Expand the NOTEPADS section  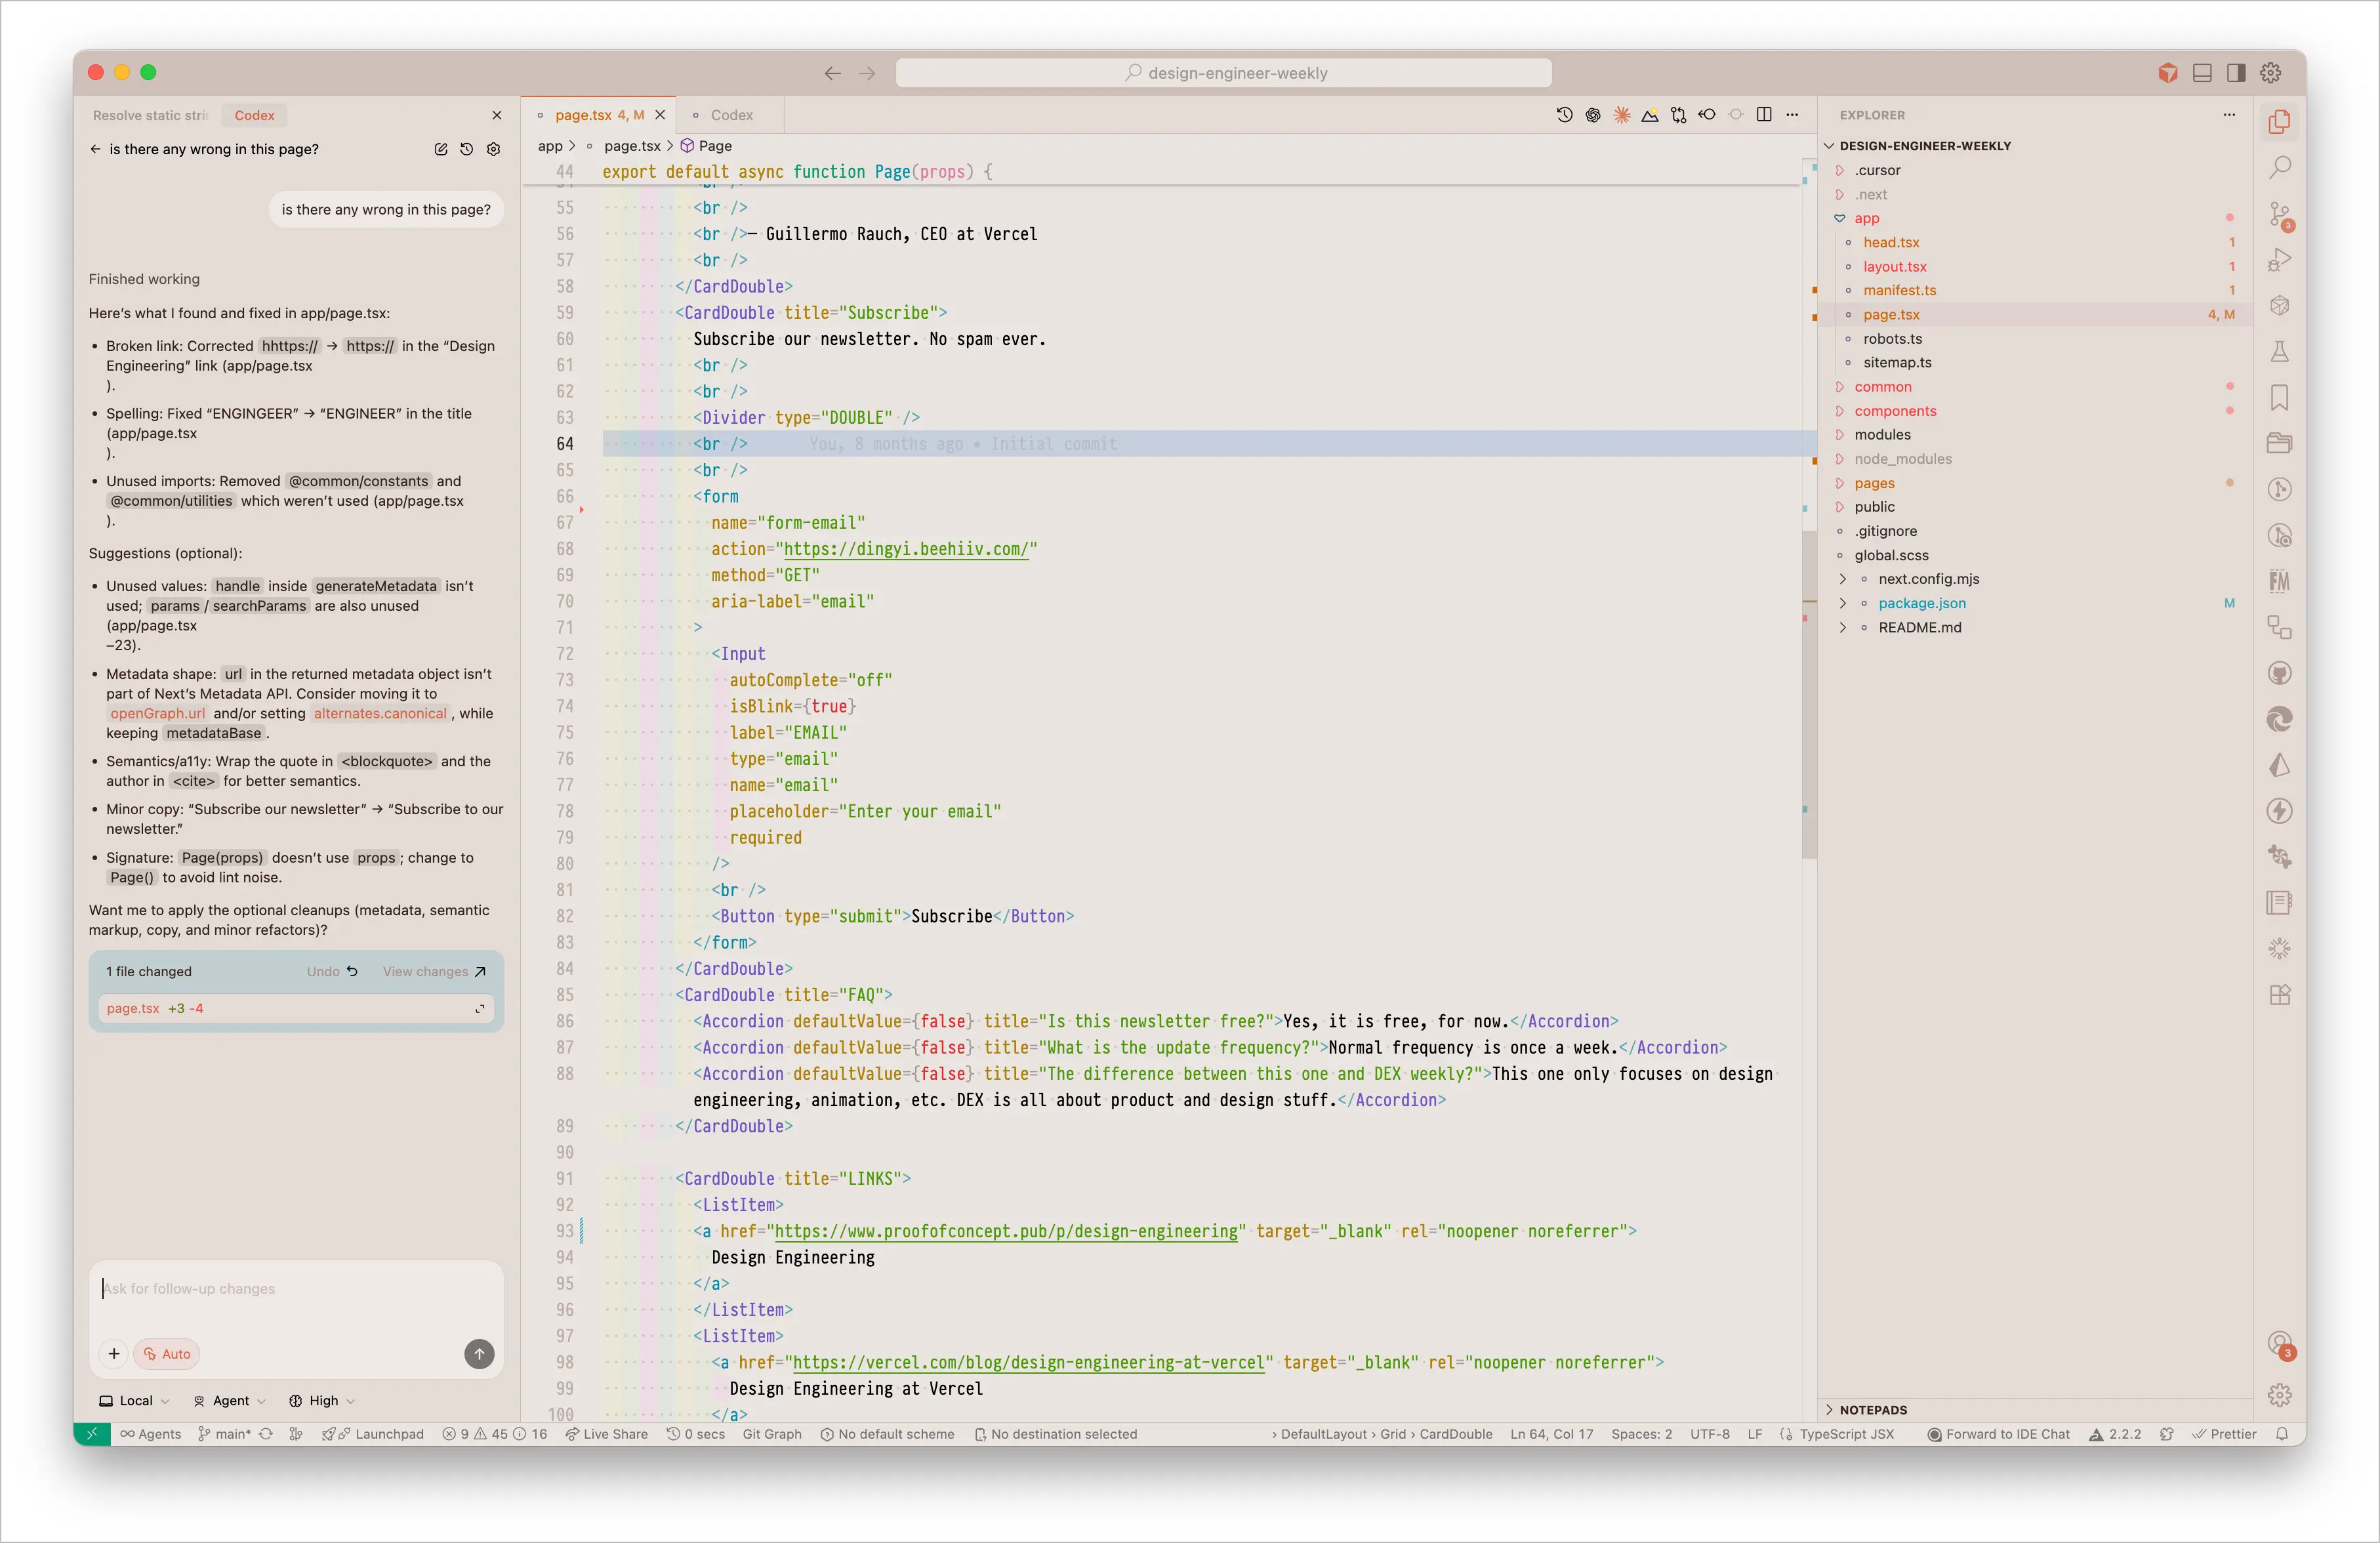(1872, 1409)
